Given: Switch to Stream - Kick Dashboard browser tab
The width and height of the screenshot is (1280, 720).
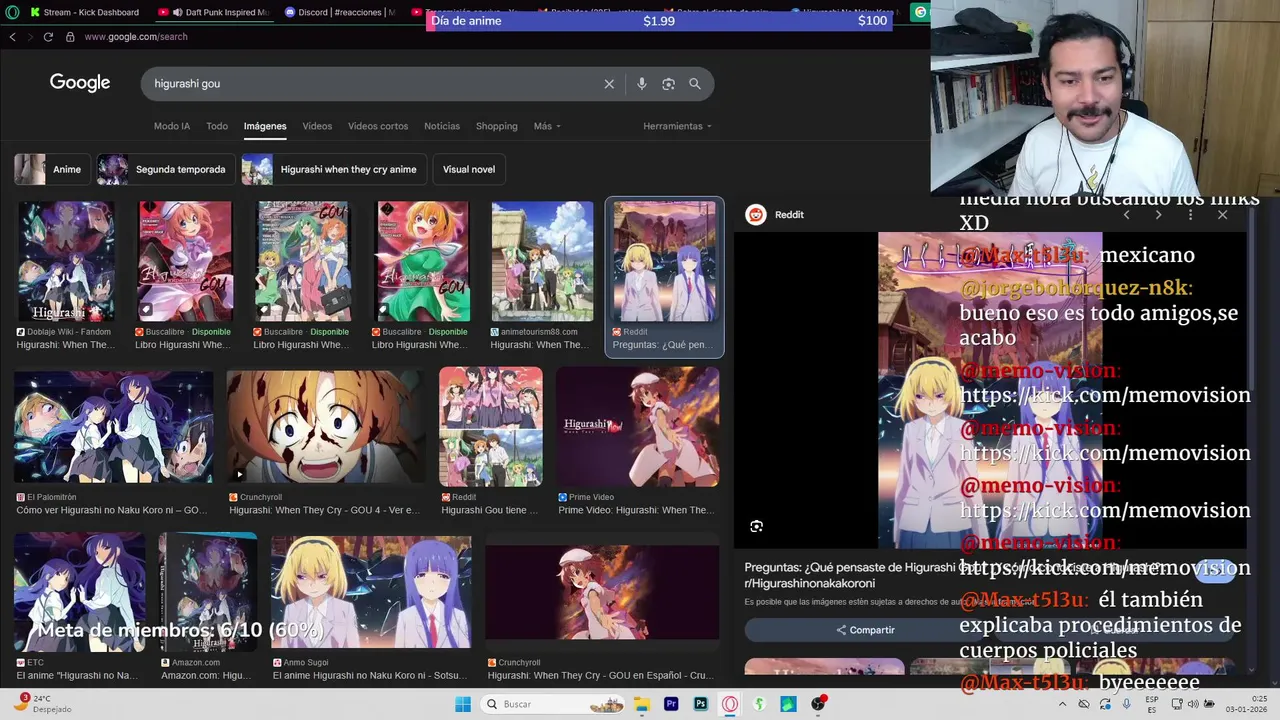Looking at the screenshot, I should (x=85, y=12).
